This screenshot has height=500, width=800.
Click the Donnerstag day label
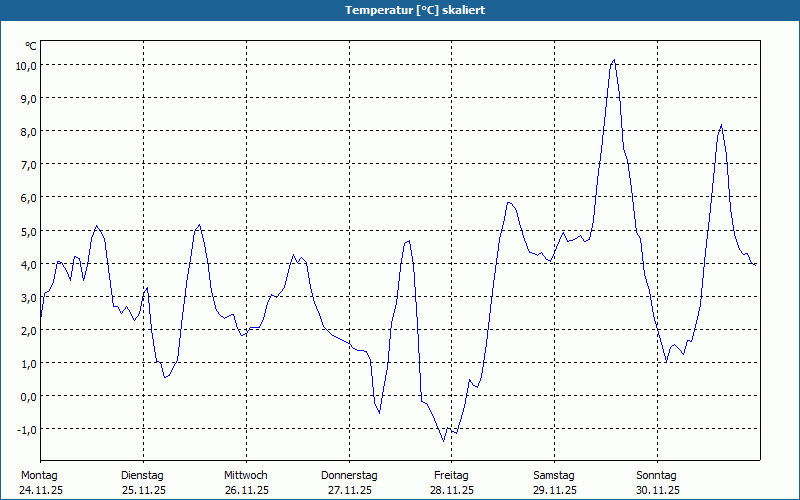coord(349,476)
